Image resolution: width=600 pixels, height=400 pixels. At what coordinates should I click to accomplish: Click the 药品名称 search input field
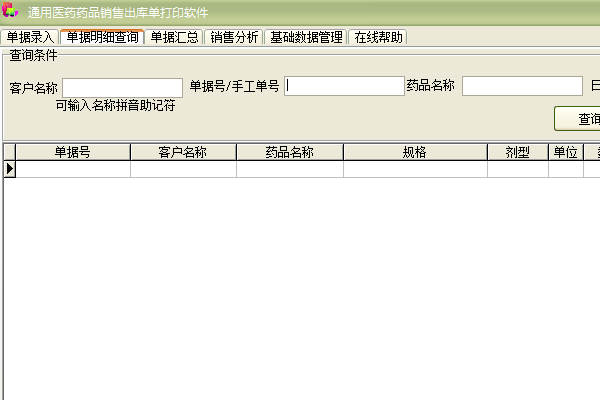(x=521, y=86)
